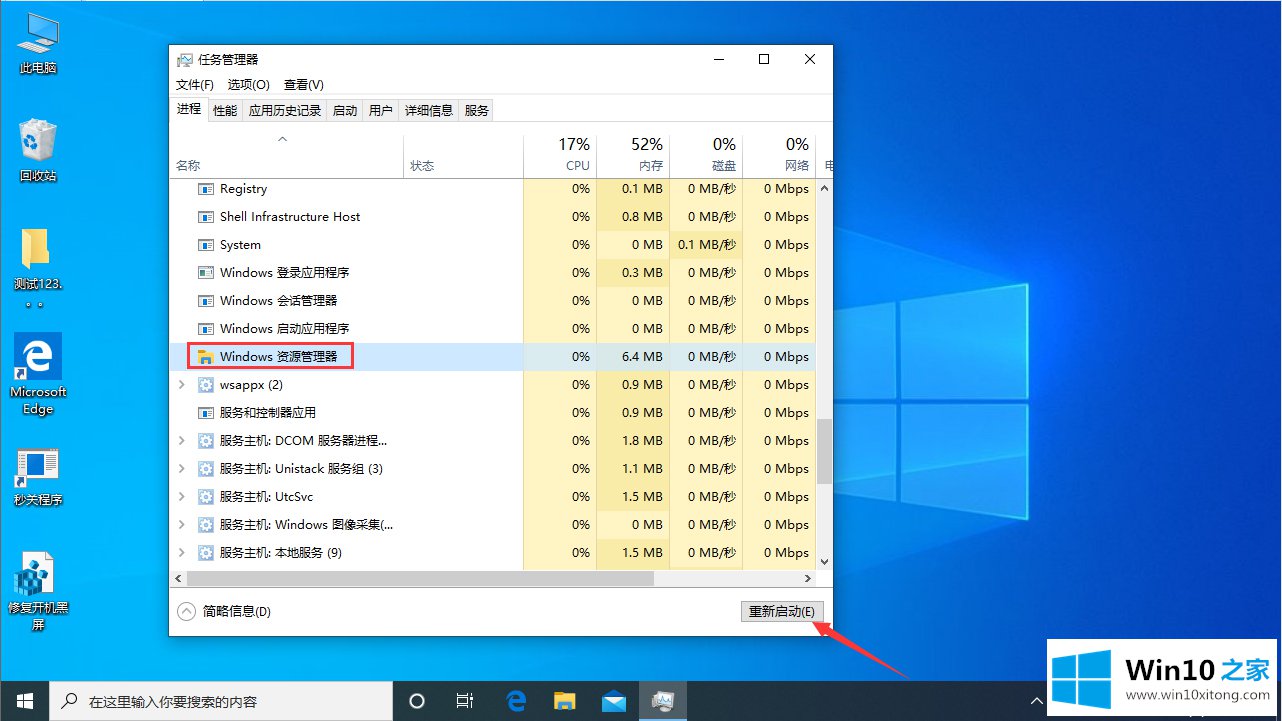
Task: Sort by the 内存 column header
Action: [x=633, y=155]
